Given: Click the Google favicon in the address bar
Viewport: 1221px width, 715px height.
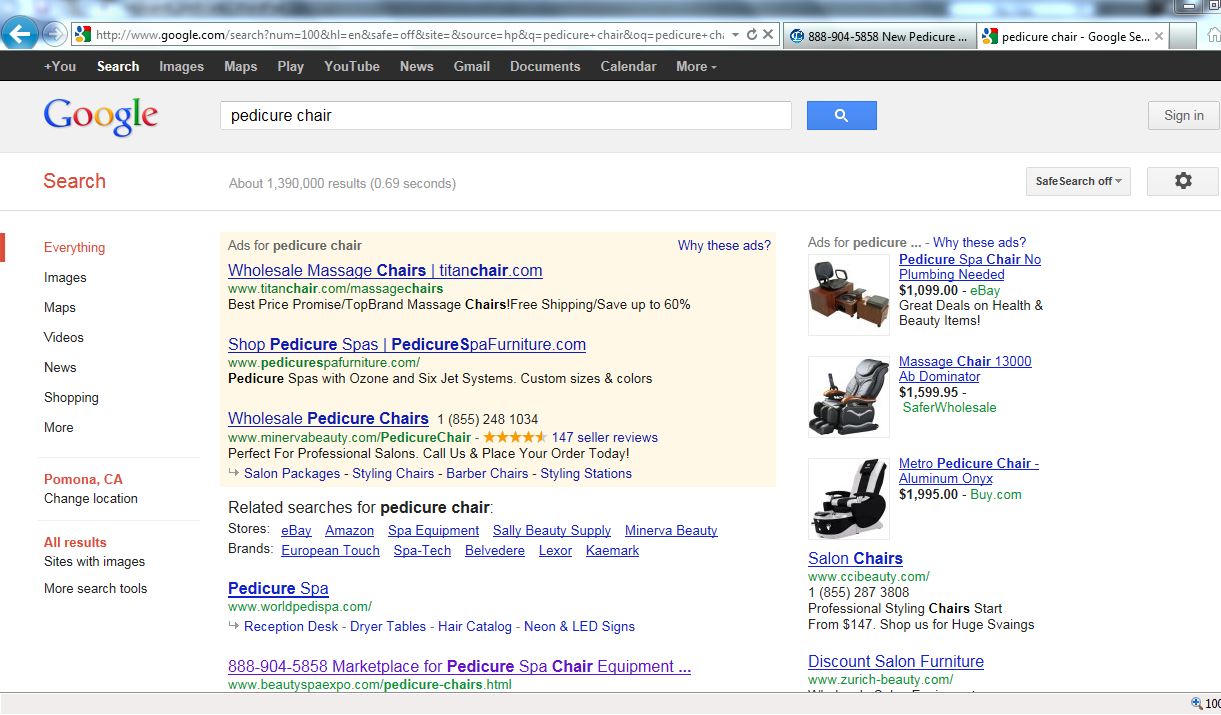Looking at the screenshot, I should coord(83,35).
